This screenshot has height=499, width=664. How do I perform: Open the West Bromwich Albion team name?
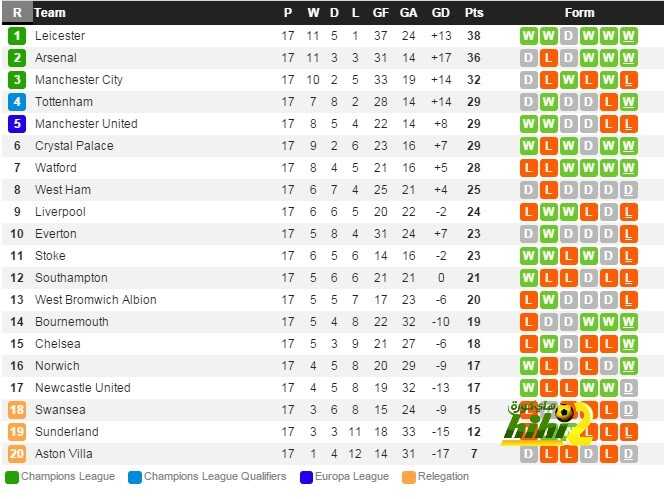tap(96, 300)
